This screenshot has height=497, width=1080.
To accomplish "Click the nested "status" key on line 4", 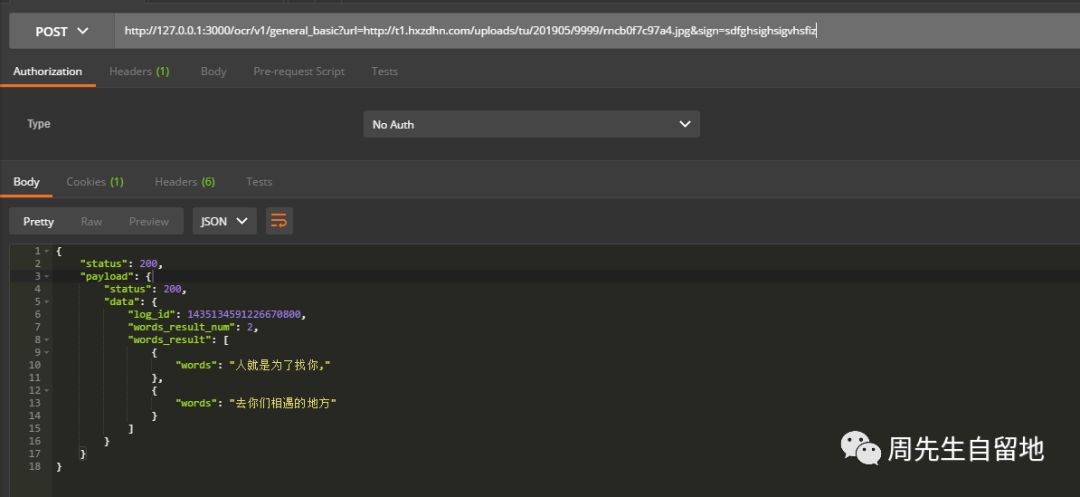I will [128, 289].
